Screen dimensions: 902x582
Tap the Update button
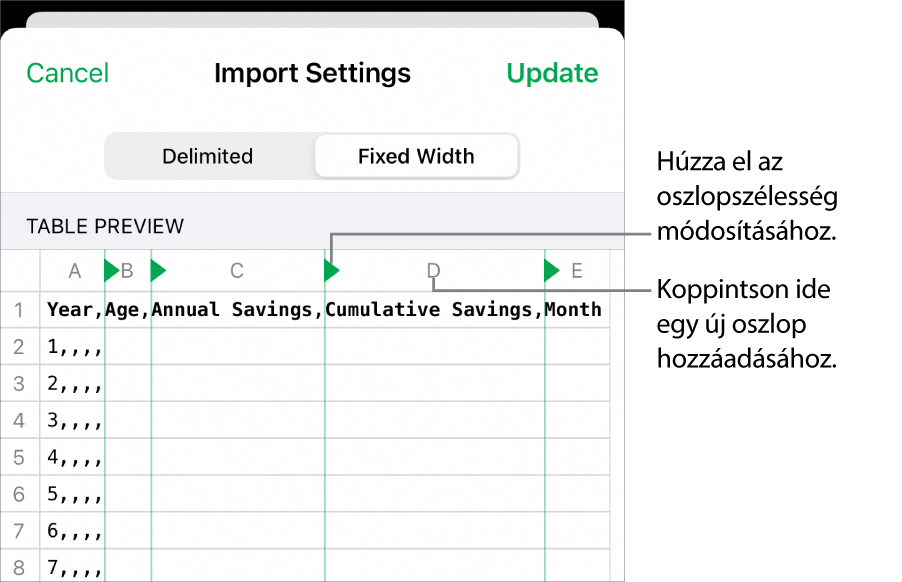pos(552,73)
